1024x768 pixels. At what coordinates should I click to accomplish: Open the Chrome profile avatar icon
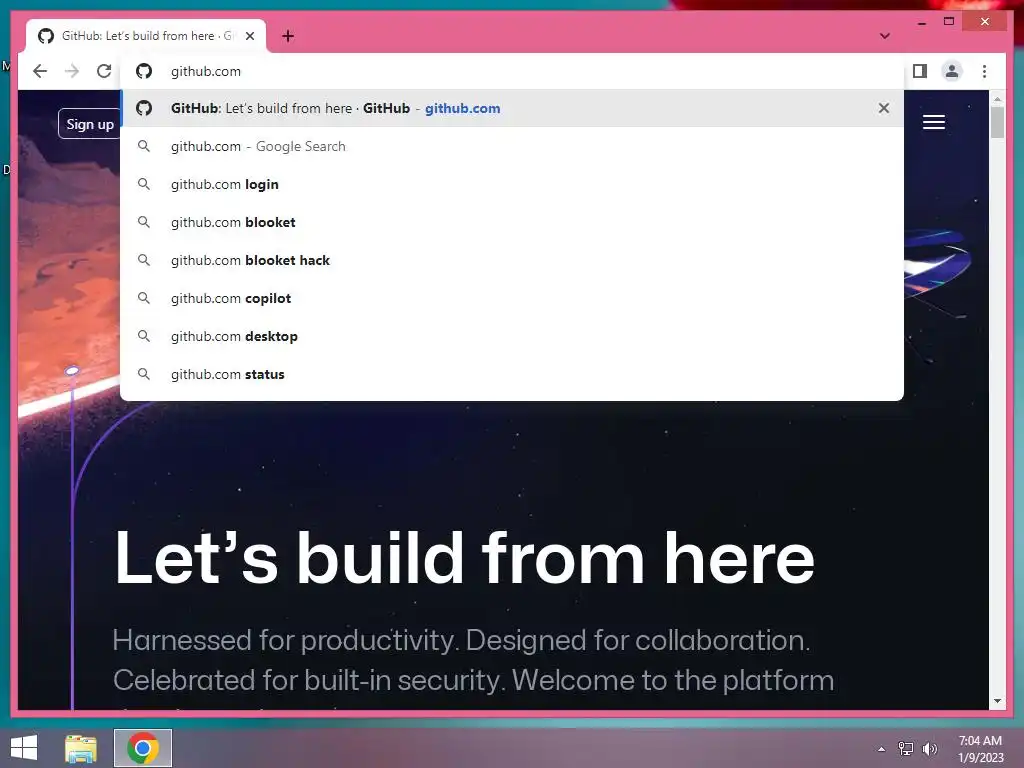click(952, 71)
